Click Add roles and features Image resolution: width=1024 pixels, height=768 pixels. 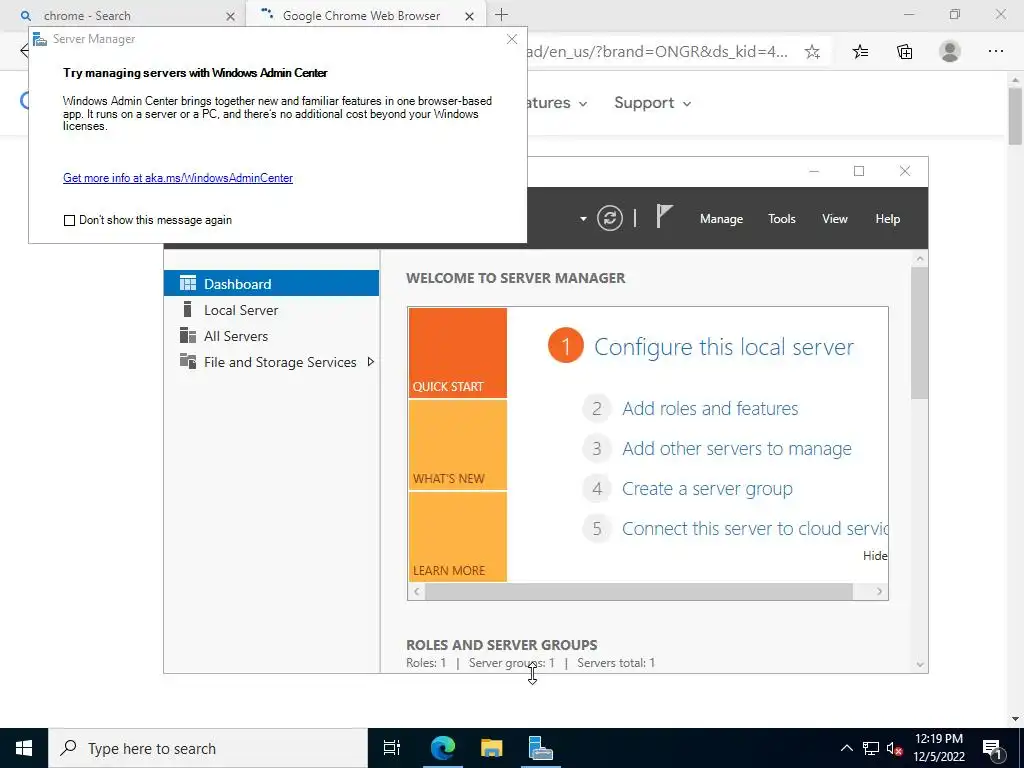[x=710, y=409]
